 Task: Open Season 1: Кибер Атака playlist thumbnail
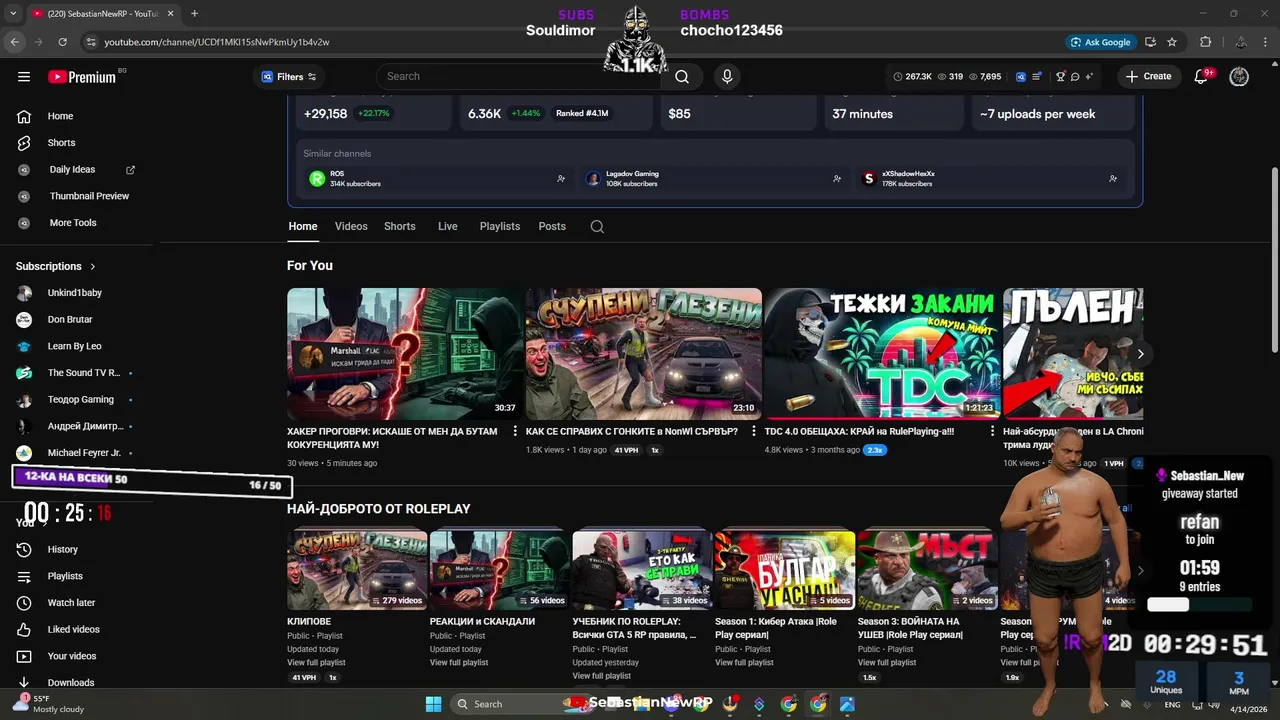click(x=785, y=570)
